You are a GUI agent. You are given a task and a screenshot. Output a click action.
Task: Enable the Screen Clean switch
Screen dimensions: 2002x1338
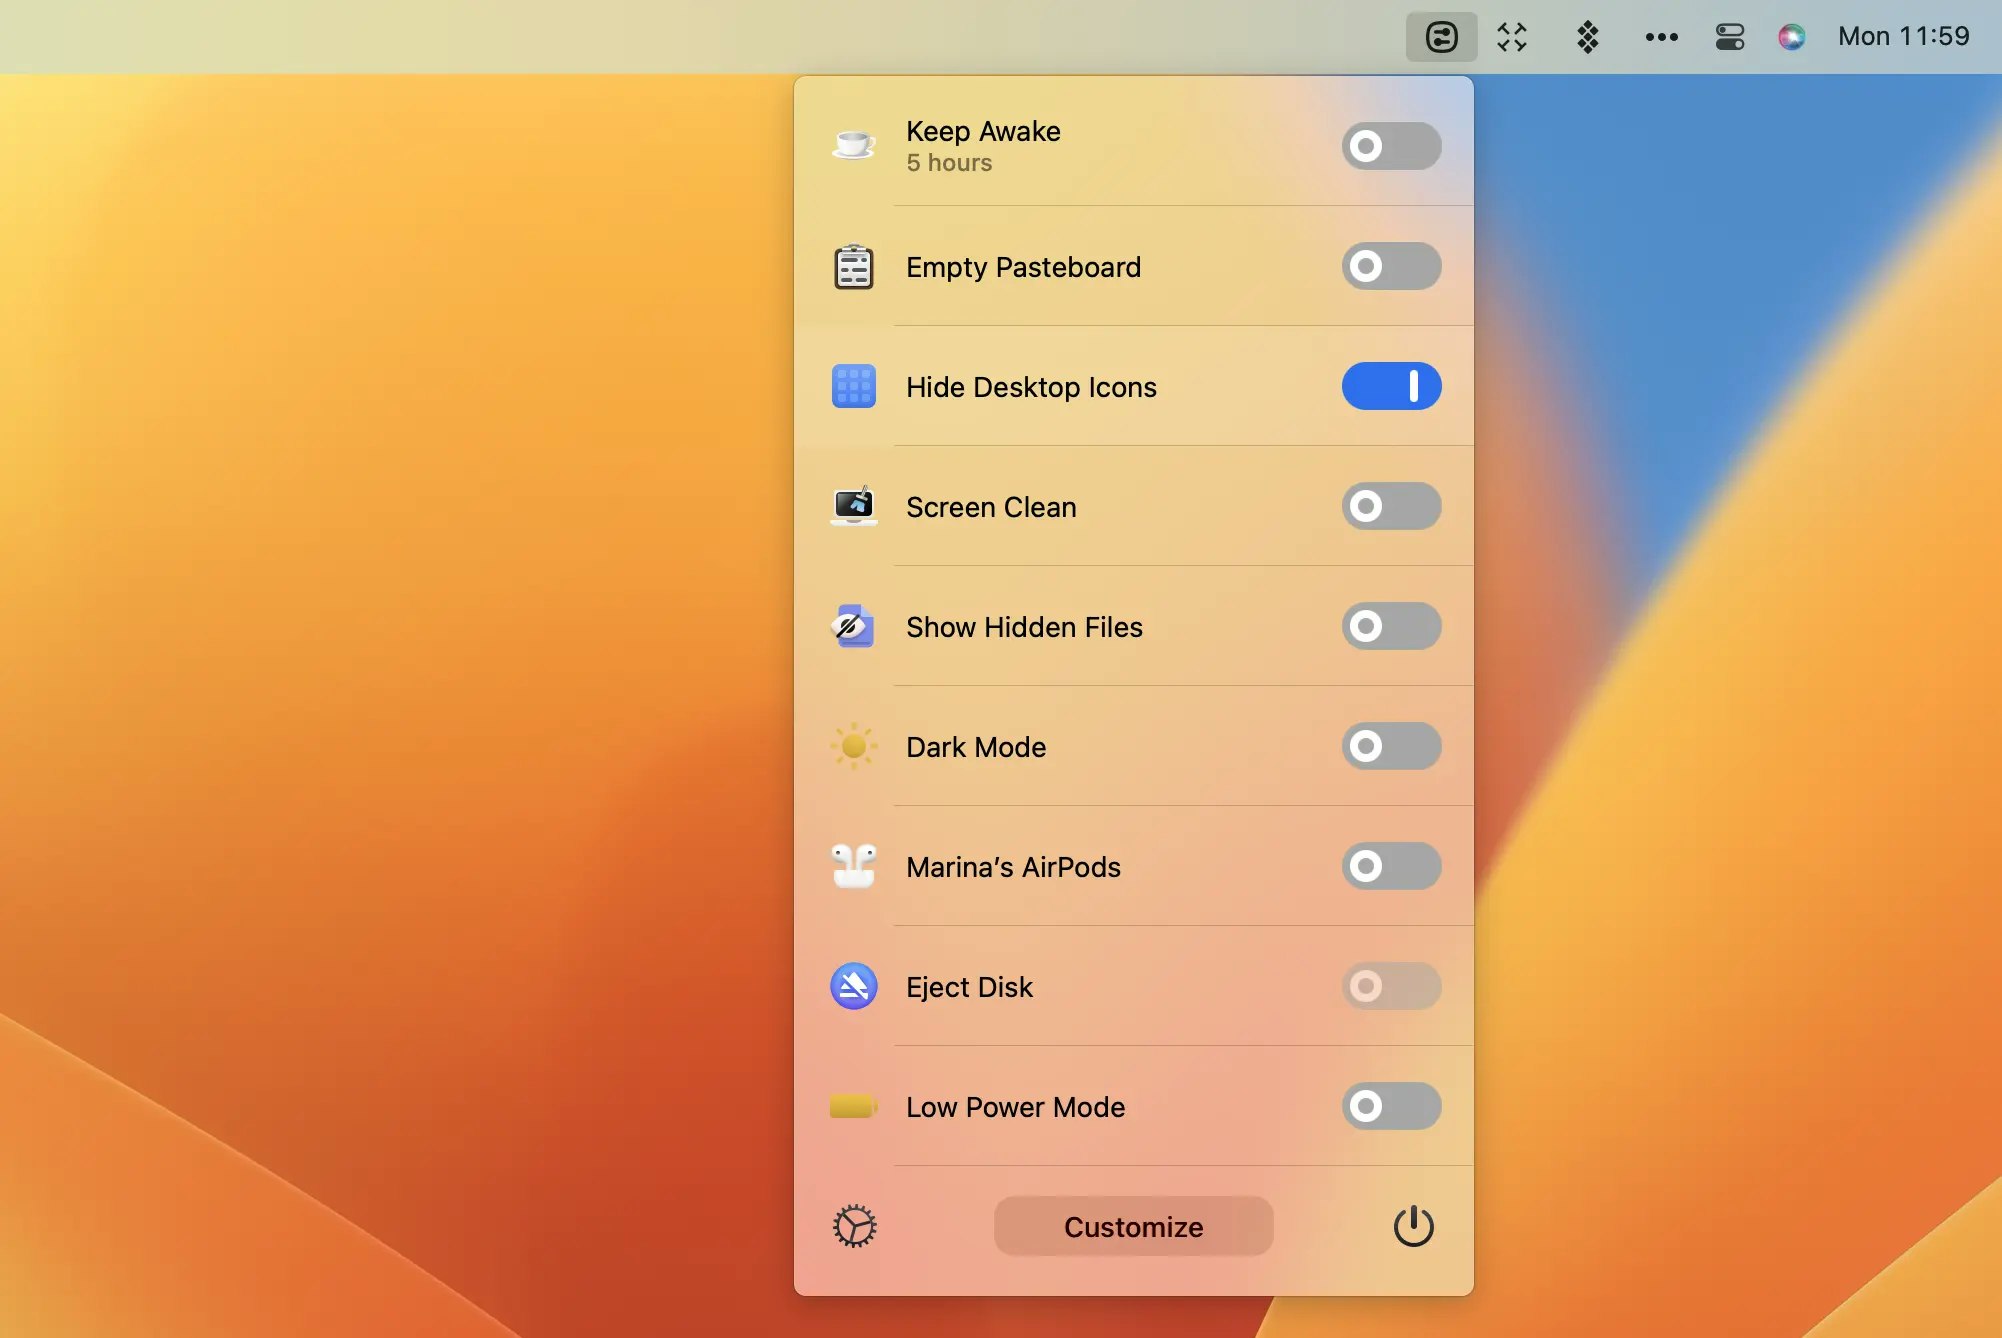(x=1391, y=506)
